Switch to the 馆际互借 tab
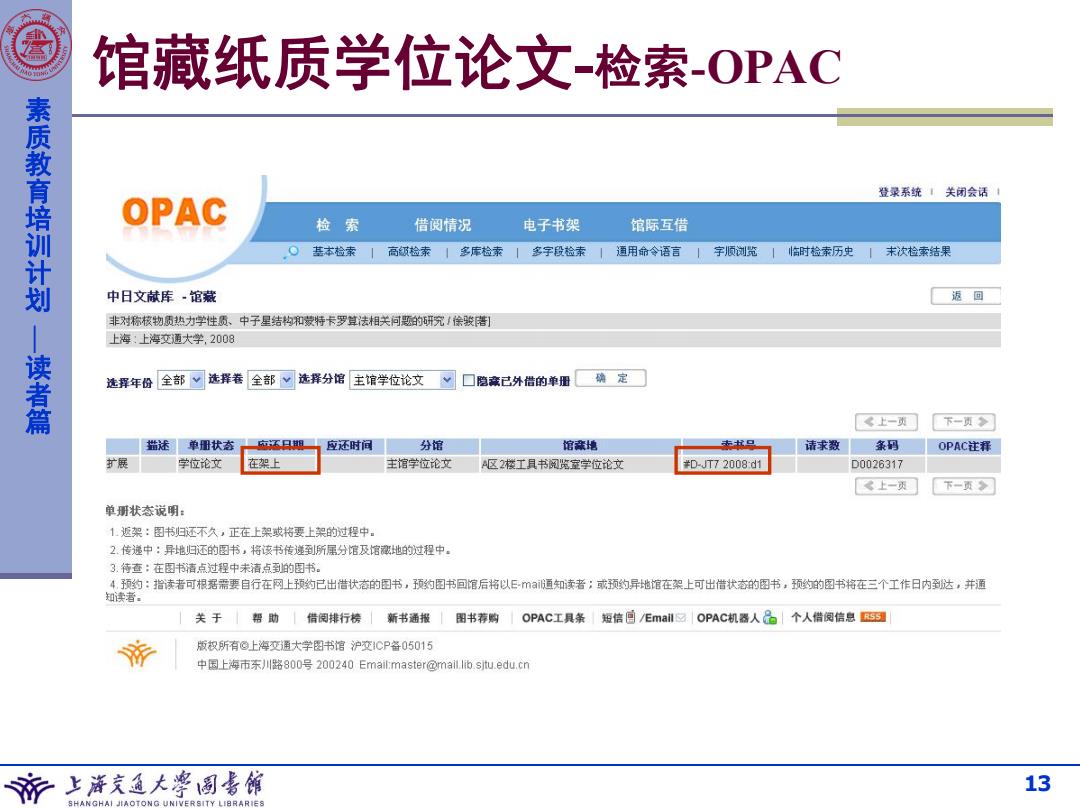Image resolution: width=1080 pixels, height=810 pixels. point(659,225)
